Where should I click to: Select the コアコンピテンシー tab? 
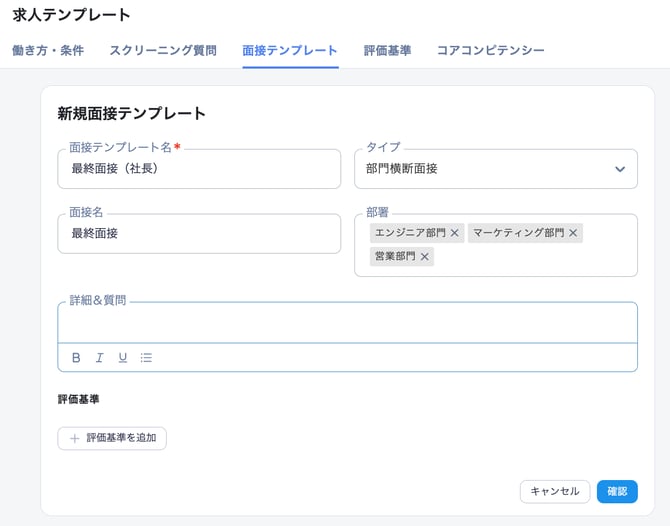pyautogui.click(x=491, y=50)
